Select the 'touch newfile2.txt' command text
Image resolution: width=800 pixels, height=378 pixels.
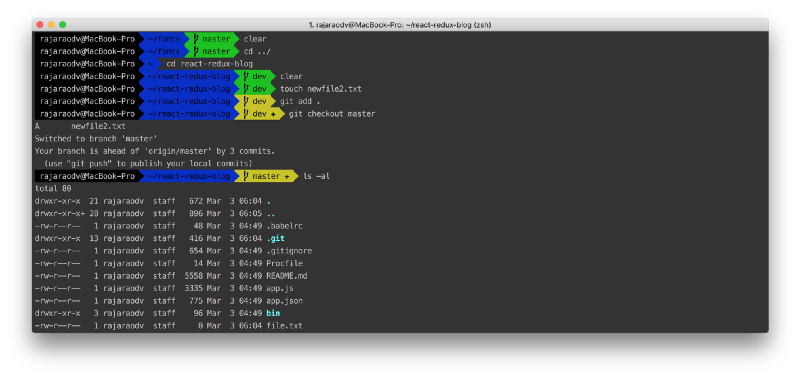[x=321, y=89]
